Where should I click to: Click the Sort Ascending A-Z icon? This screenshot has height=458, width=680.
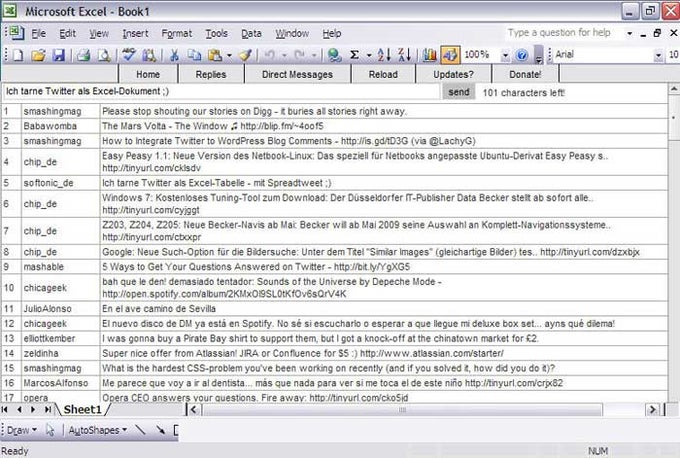(x=384, y=55)
